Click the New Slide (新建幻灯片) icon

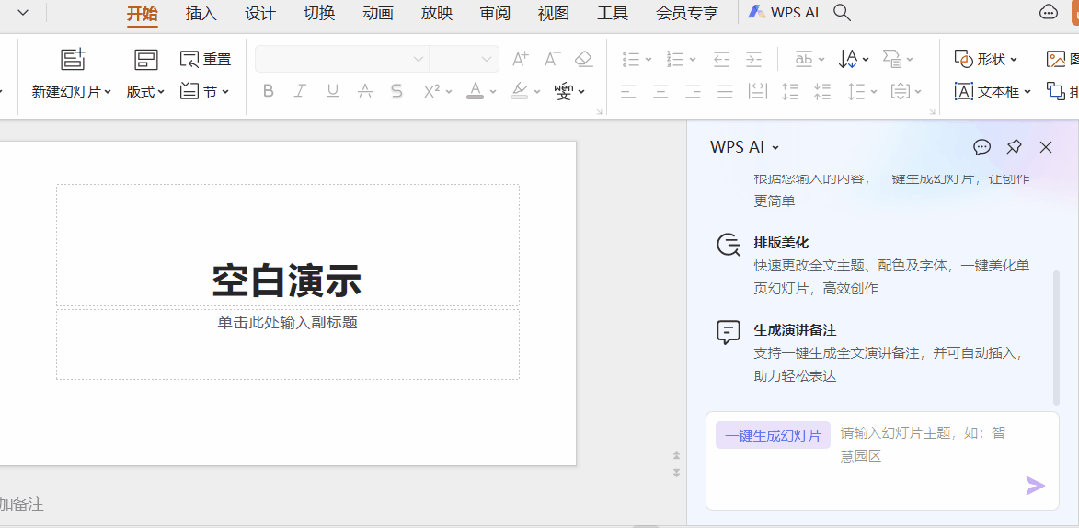(72, 59)
